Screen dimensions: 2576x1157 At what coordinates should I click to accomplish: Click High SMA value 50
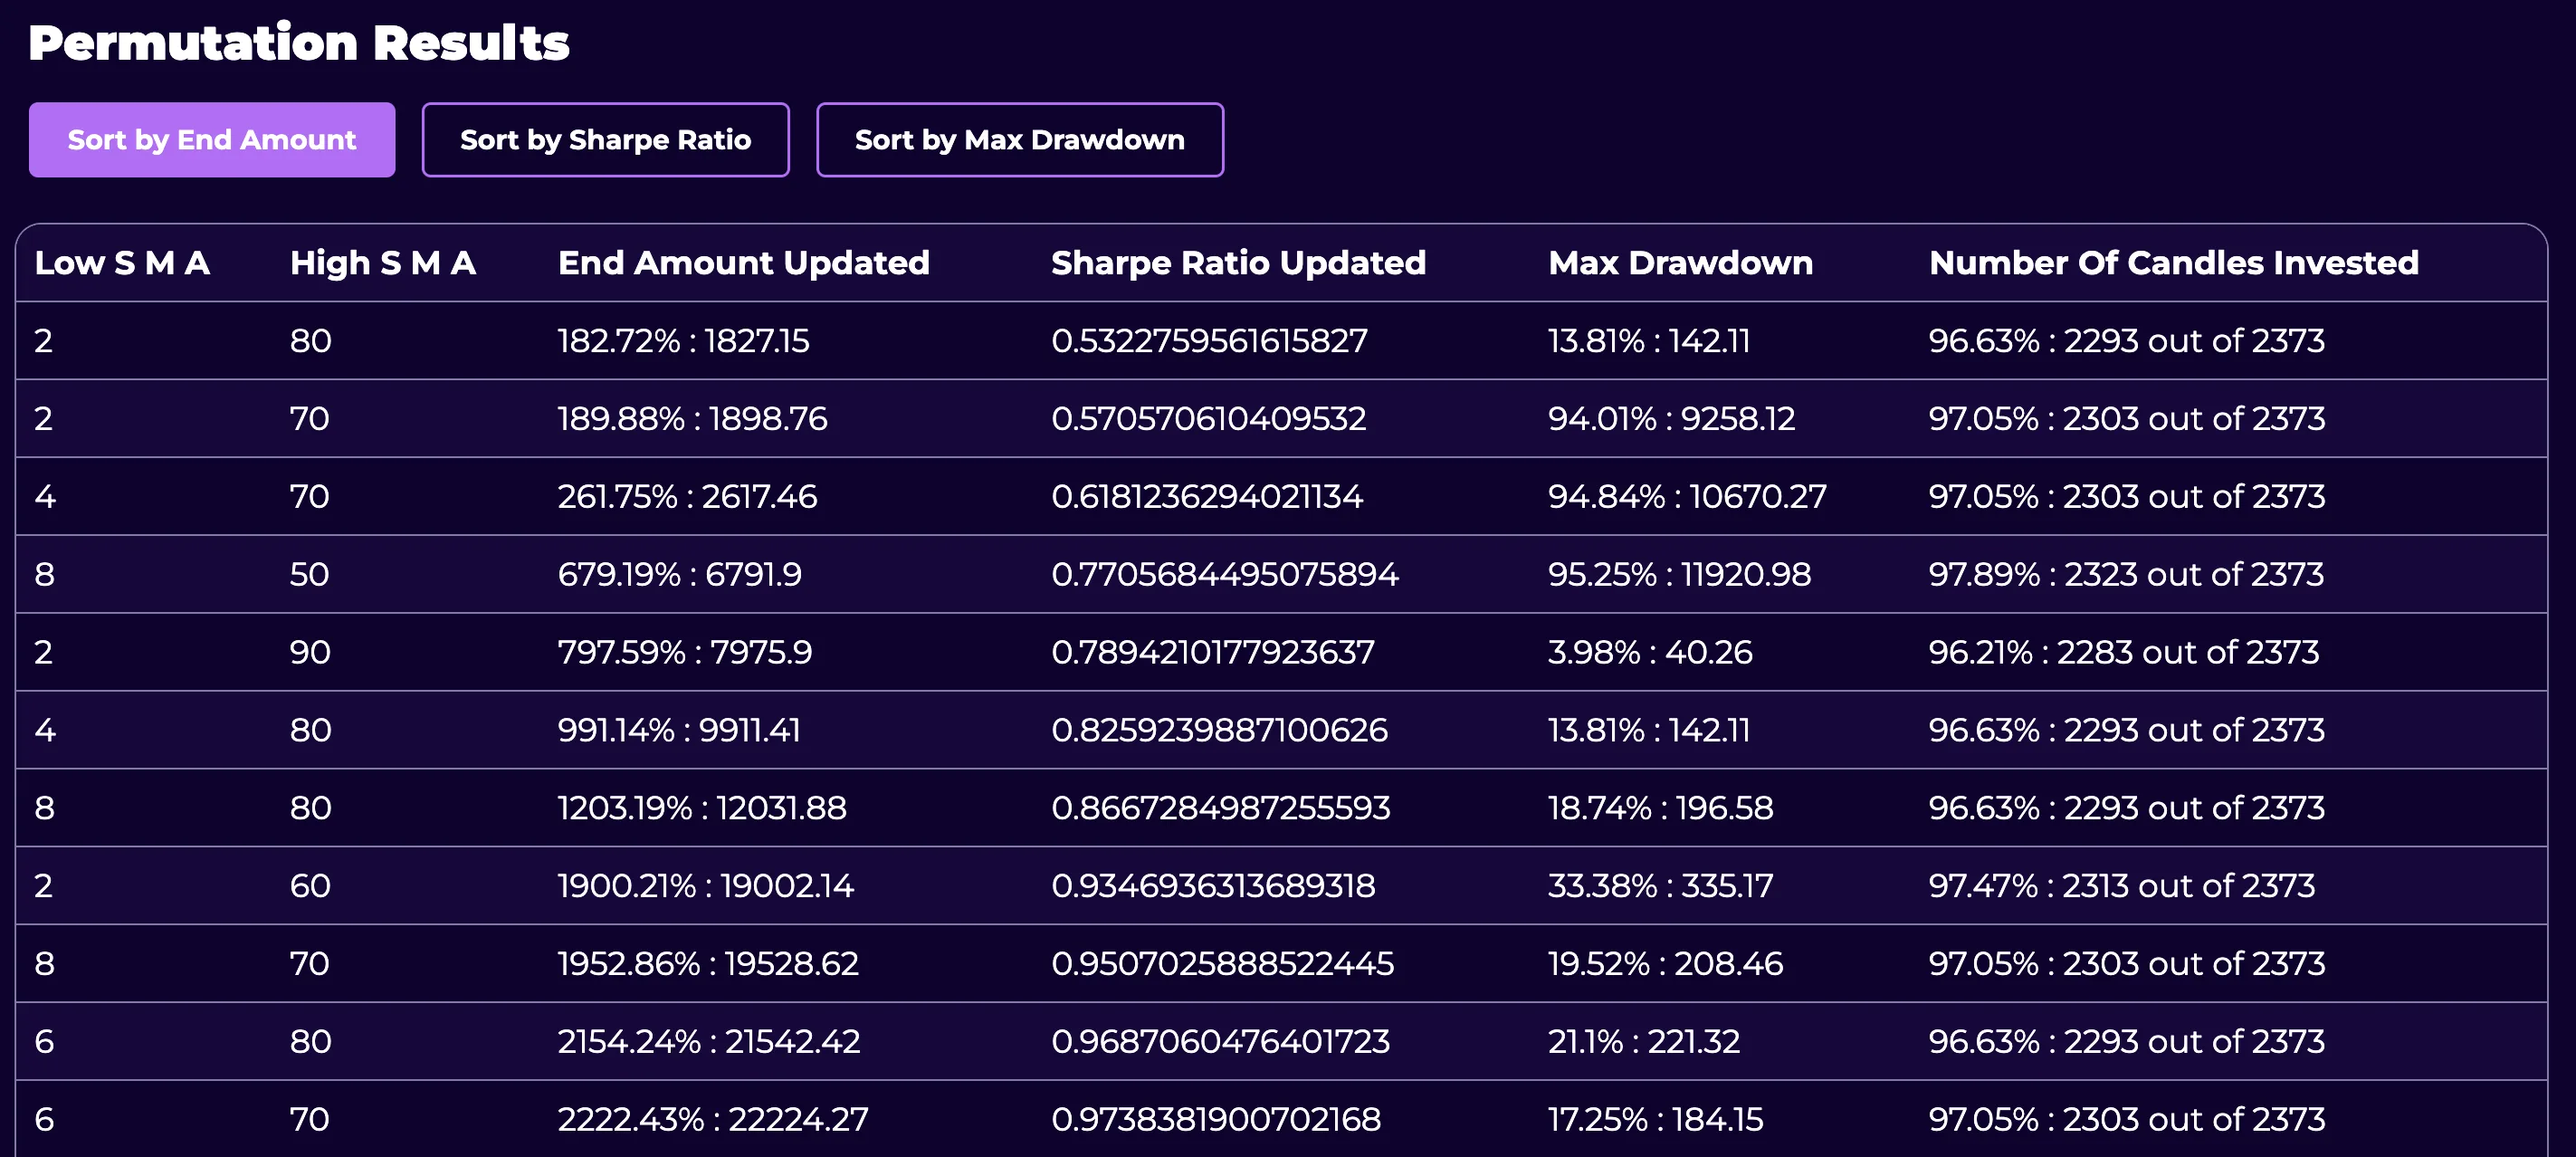click(310, 575)
